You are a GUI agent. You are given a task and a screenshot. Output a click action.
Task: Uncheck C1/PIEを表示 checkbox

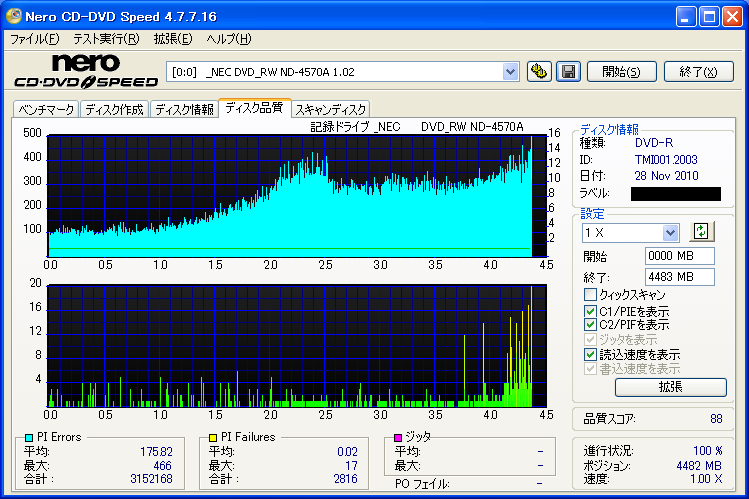(x=590, y=311)
